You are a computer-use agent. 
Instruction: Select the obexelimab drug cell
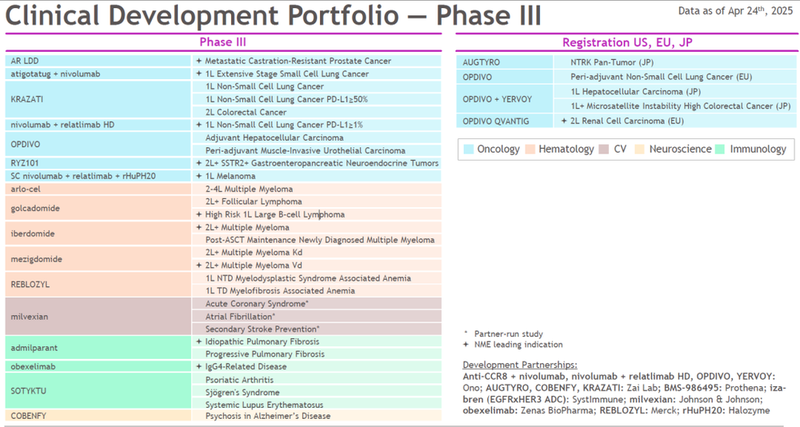(x=98, y=366)
